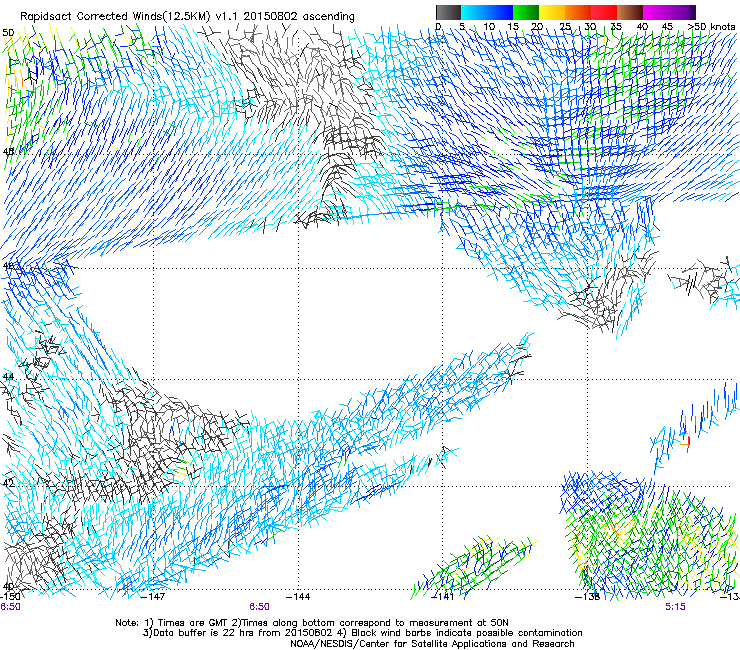The image size is (740, 650).
Task: Click the '6:50' time label between -147 and -144
Action: 260,607
